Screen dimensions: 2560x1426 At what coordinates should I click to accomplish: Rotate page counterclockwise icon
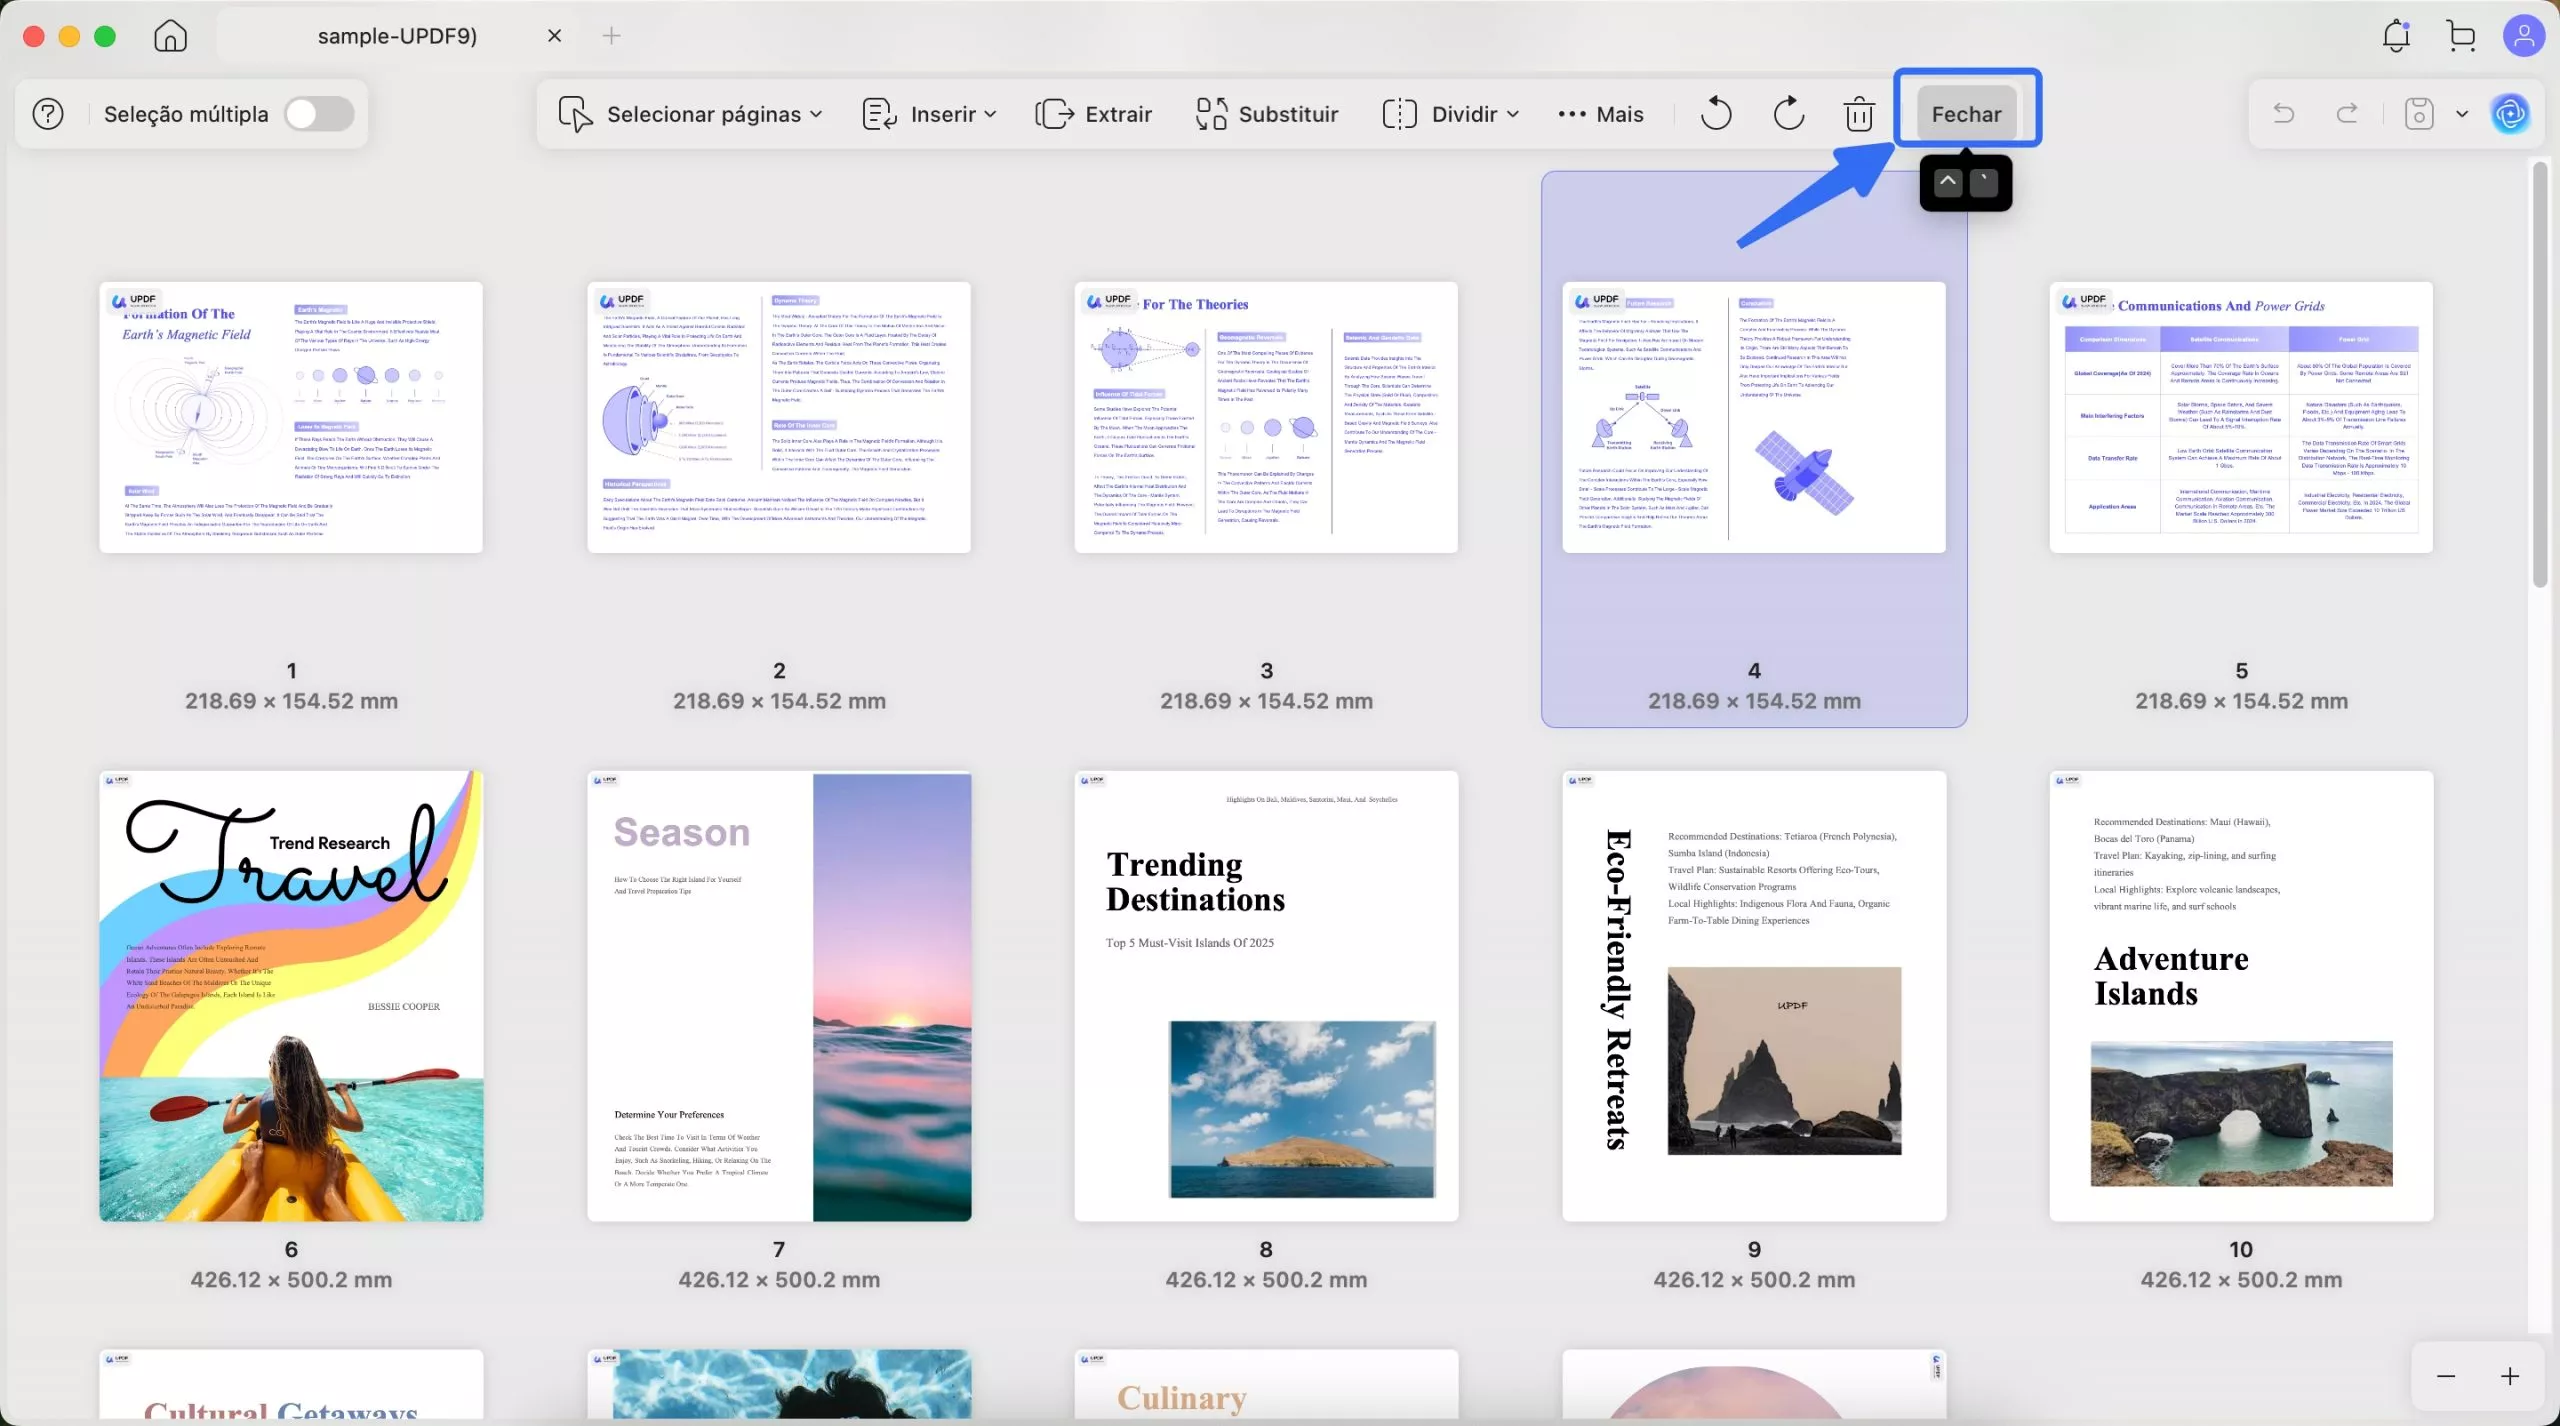click(1716, 114)
